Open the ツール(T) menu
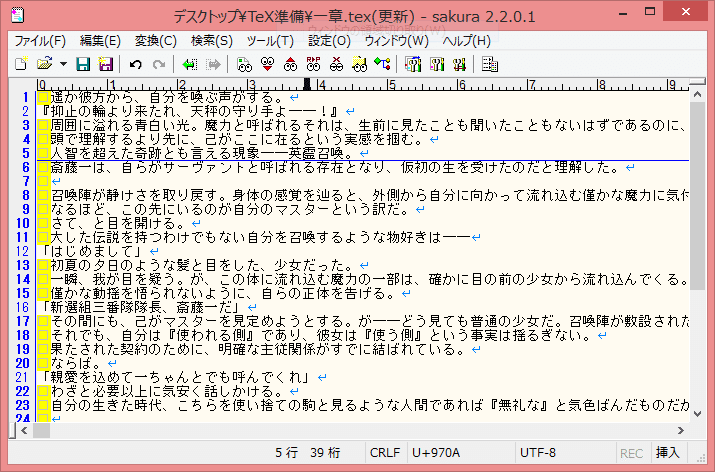The image size is (715, 472). (x=270, y=41)
